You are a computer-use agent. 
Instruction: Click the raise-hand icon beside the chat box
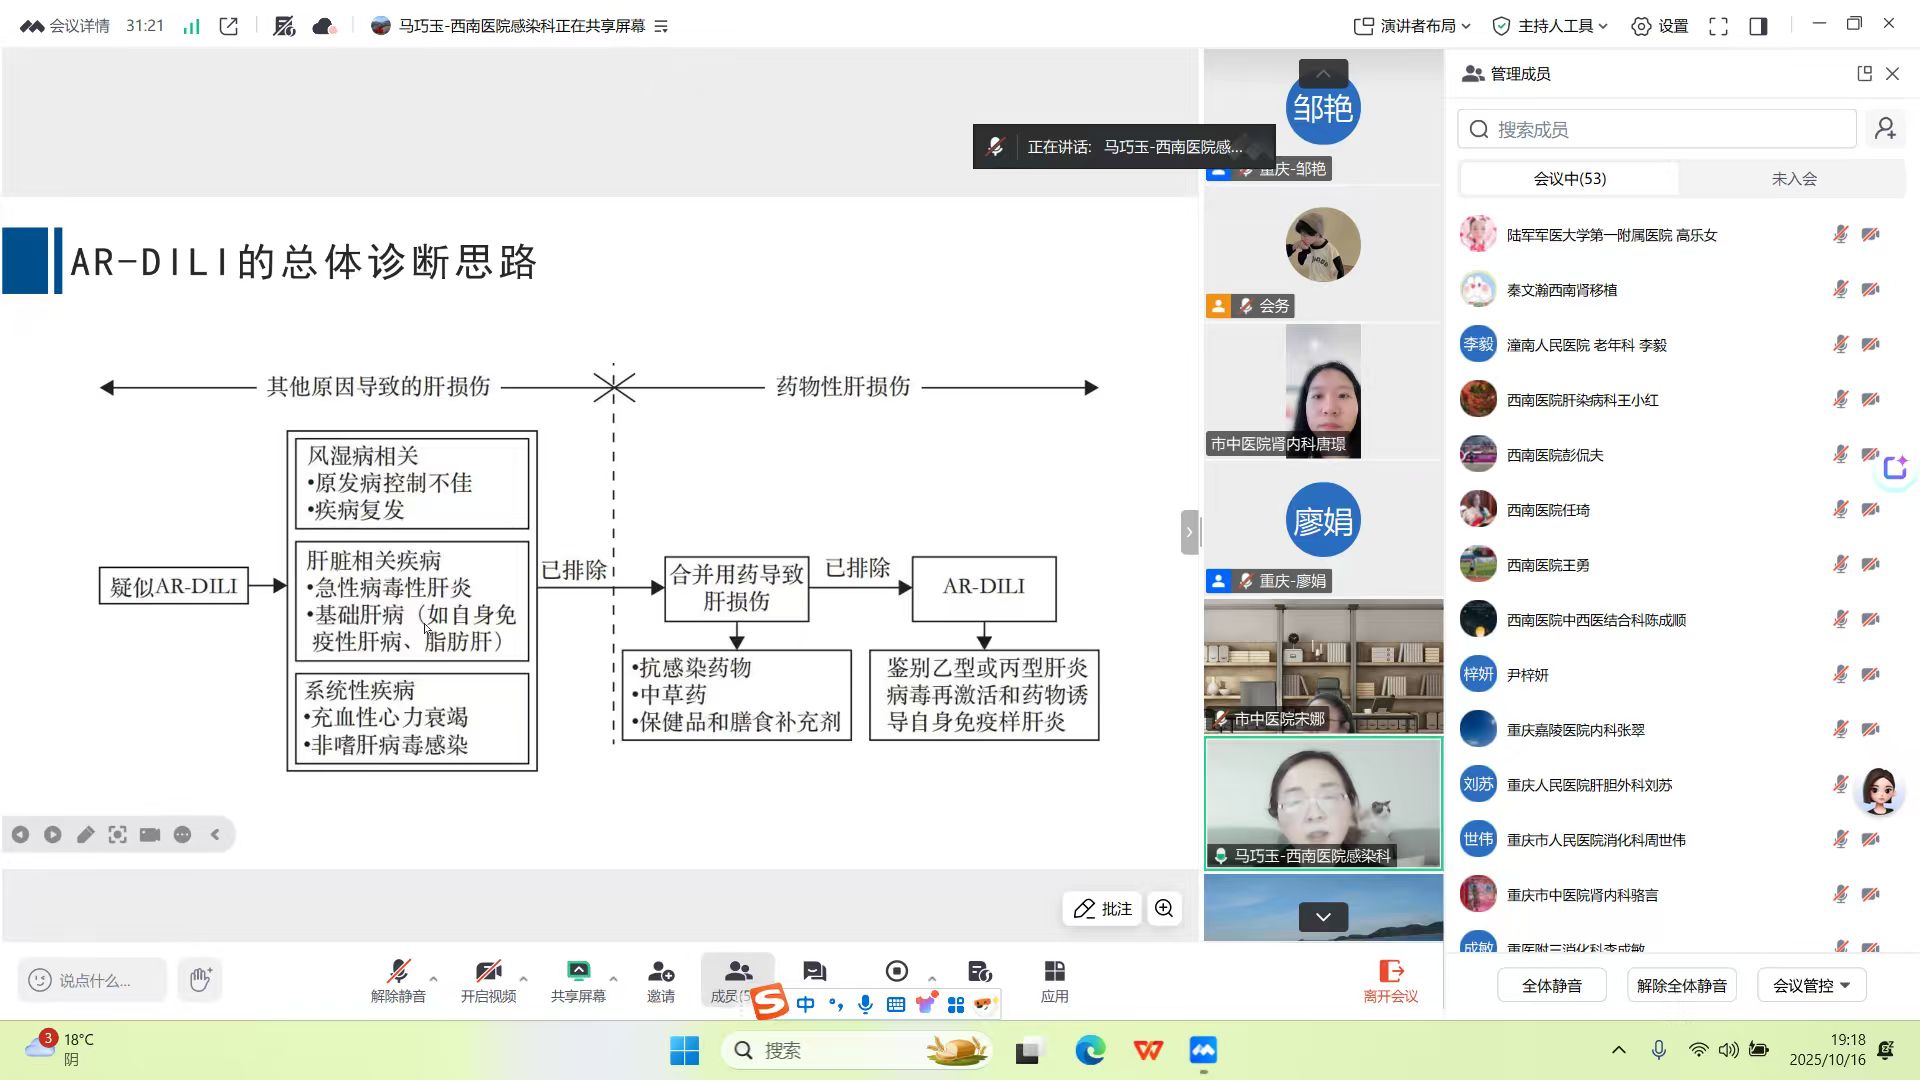(199, 979)
